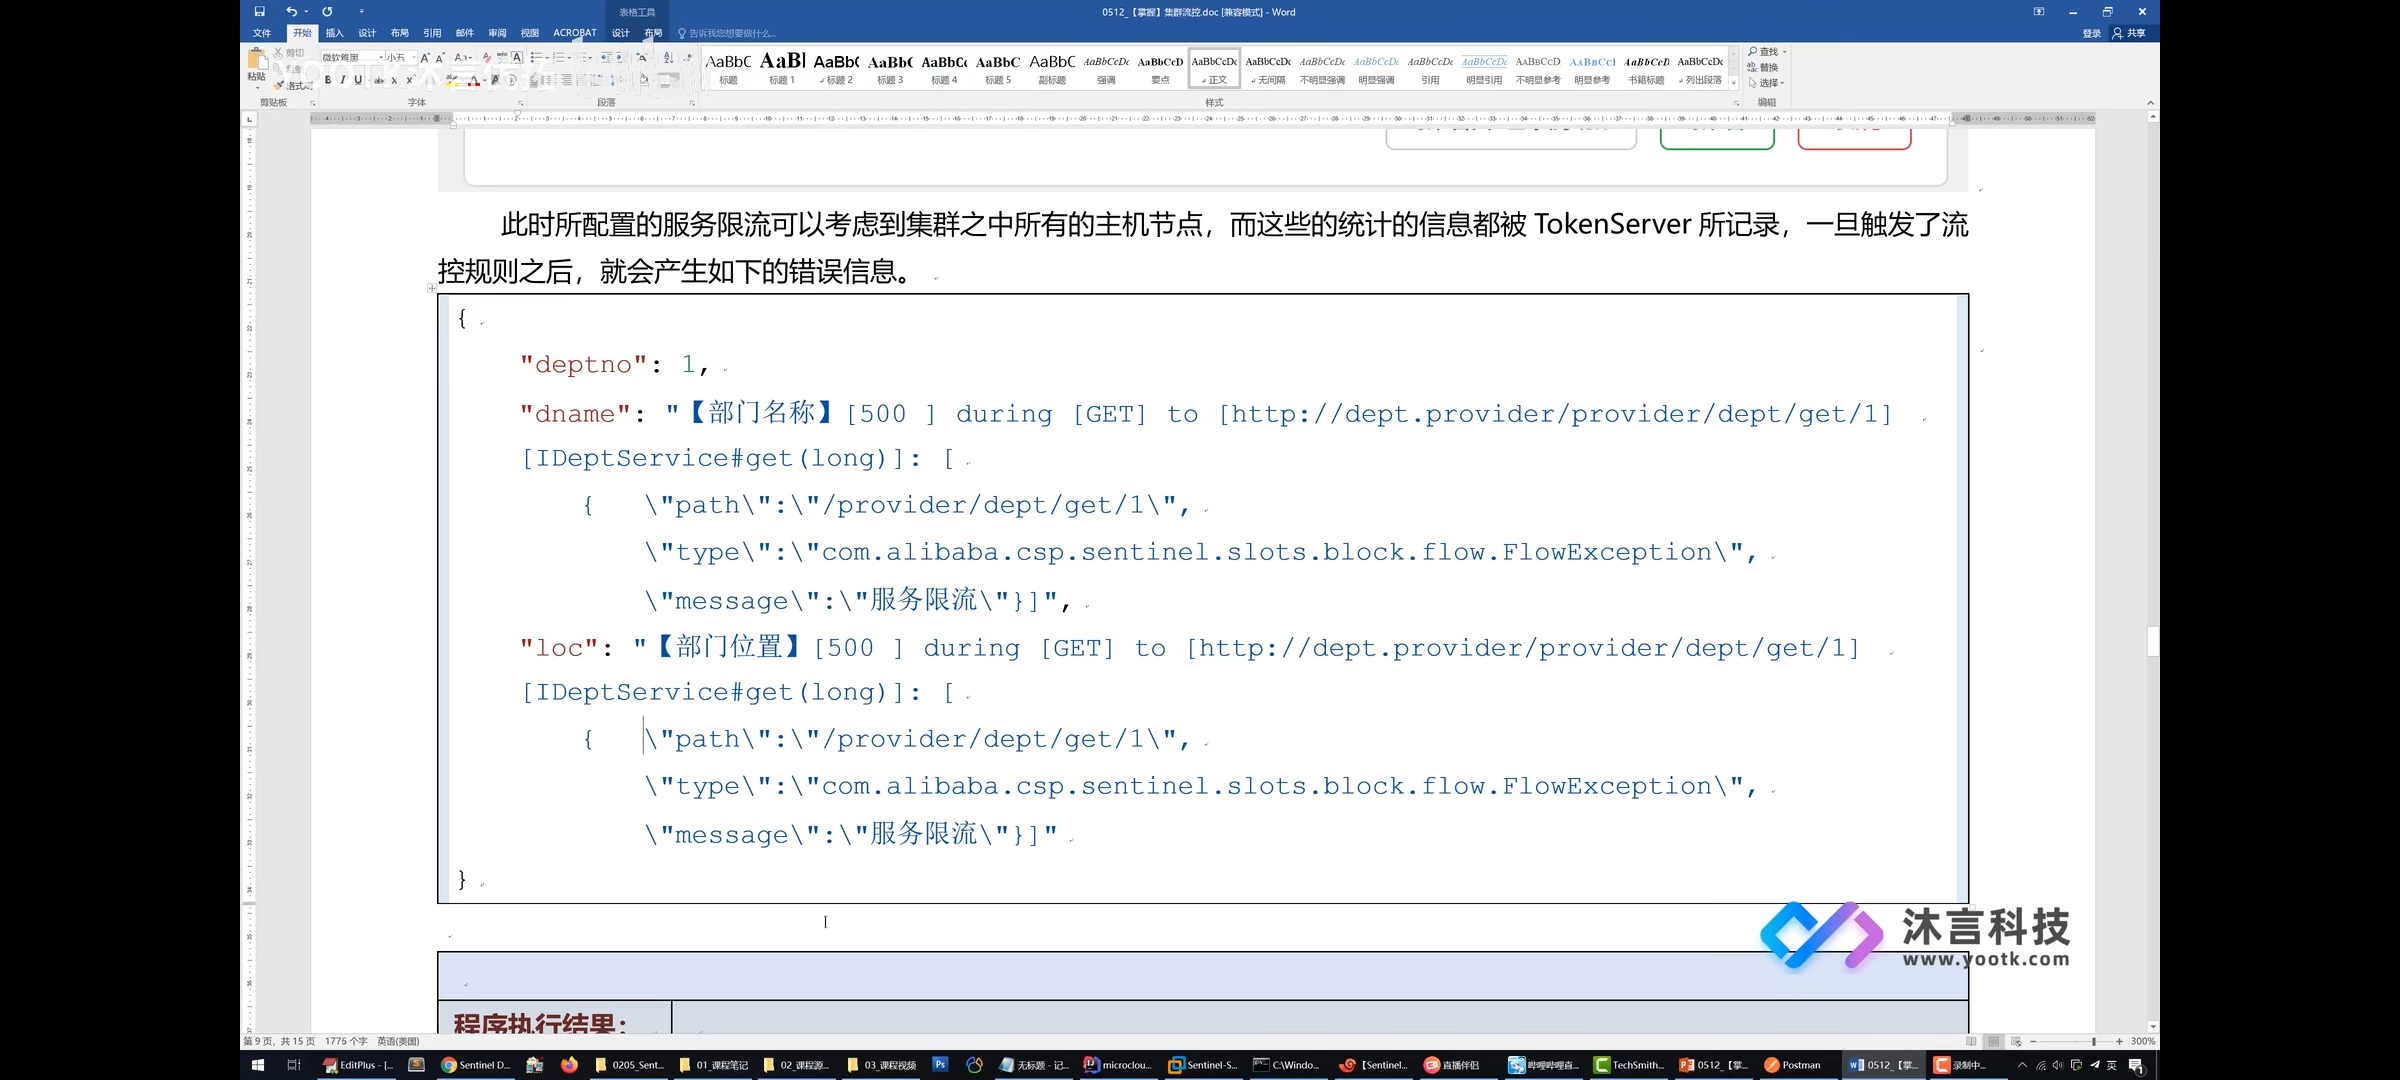This screenshot has width=2400, height=1080.
Task: Click the zoom in plus button
Action: pos(2119,1042)
